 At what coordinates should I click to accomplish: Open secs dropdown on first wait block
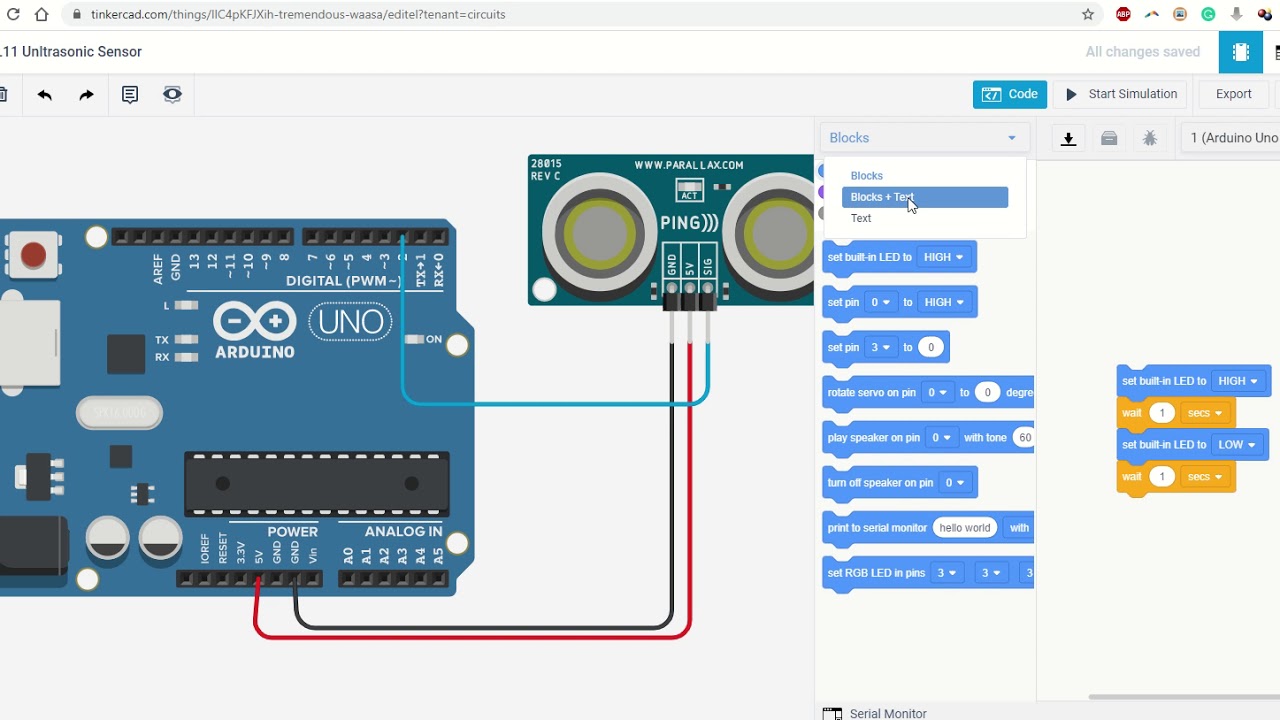click(x=1204, y=413)
